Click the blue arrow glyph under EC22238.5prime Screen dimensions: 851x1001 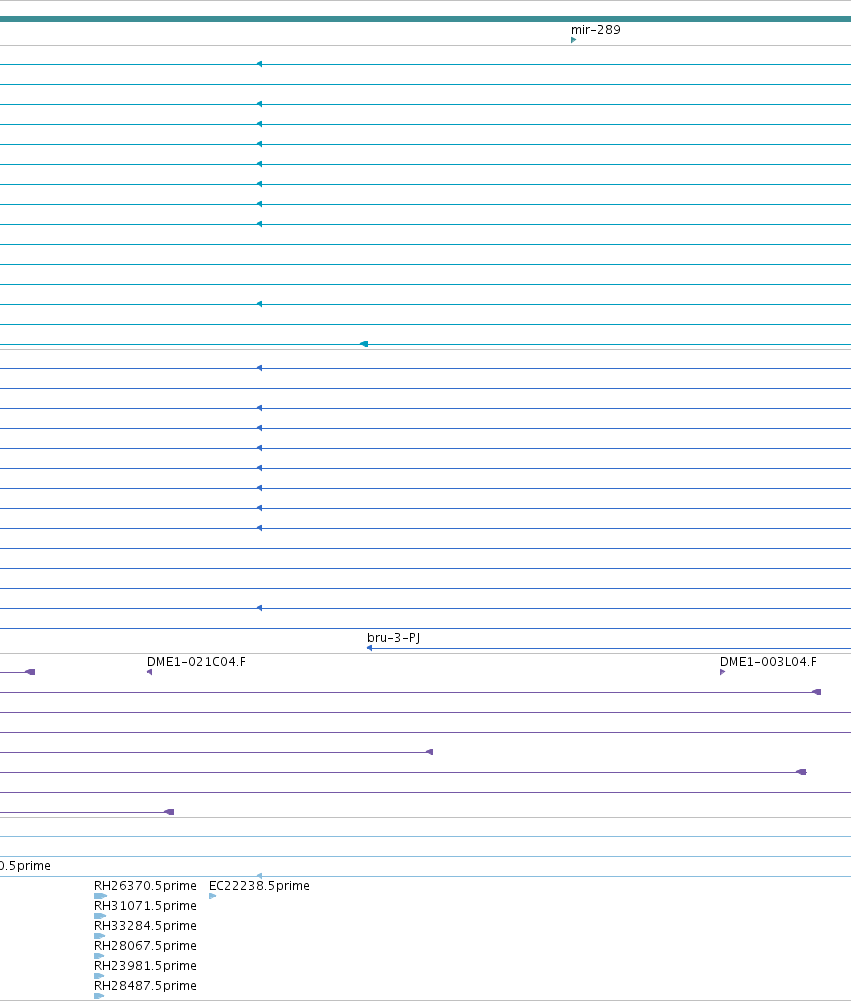(x=213, y=896)
